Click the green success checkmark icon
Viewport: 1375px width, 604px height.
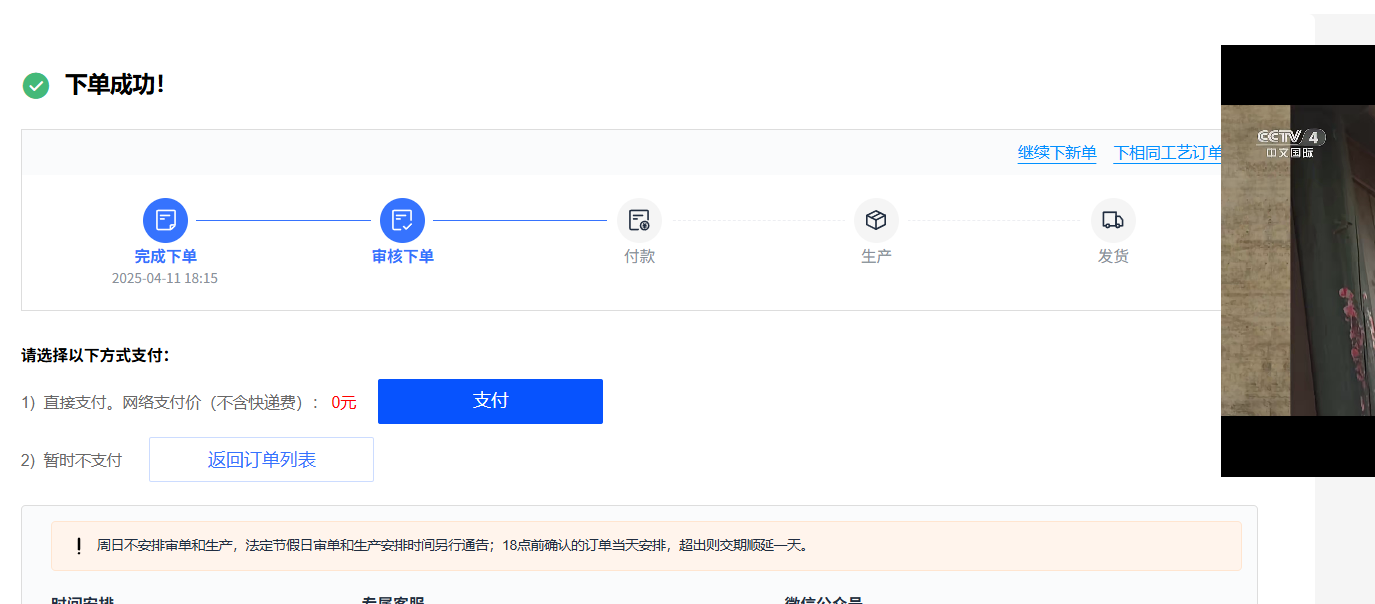click(x=36, y=86)
